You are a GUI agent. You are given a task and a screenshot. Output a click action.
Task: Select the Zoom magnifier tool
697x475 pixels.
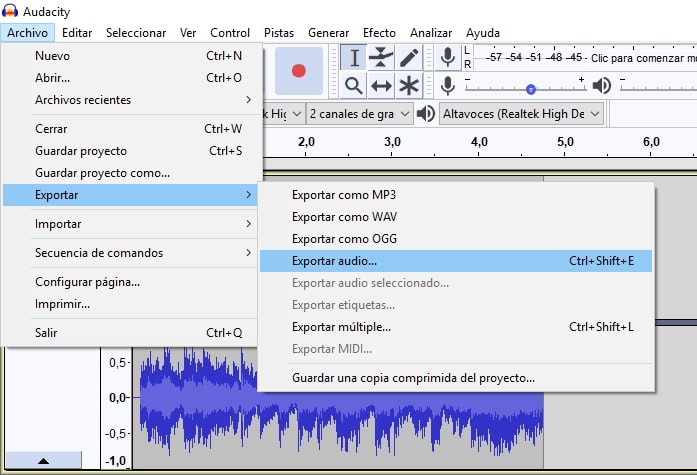354,85
